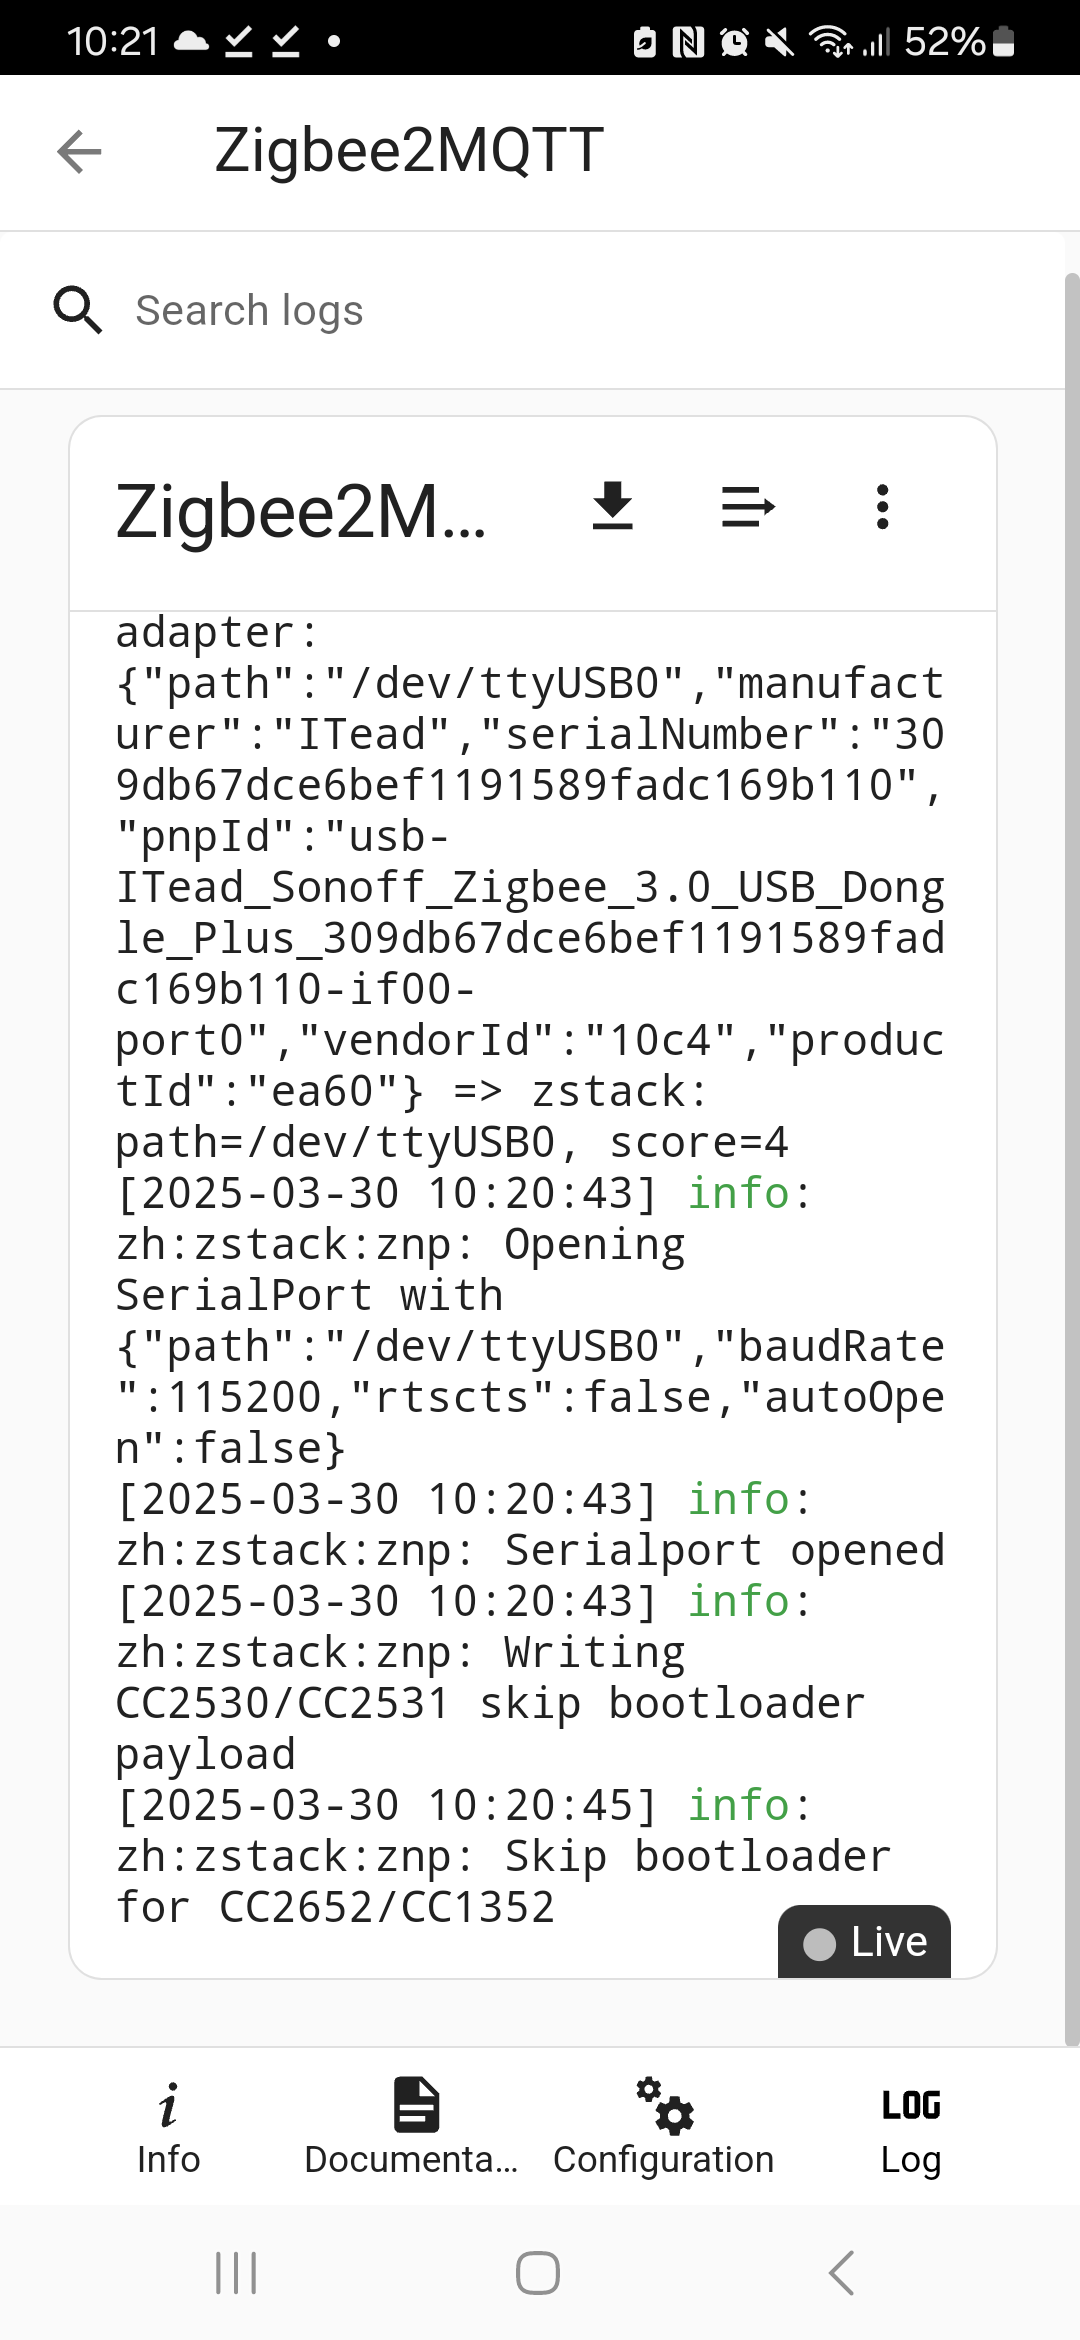
Task: Toggle the Live log indicator
Action: [x=864, y=1942]
